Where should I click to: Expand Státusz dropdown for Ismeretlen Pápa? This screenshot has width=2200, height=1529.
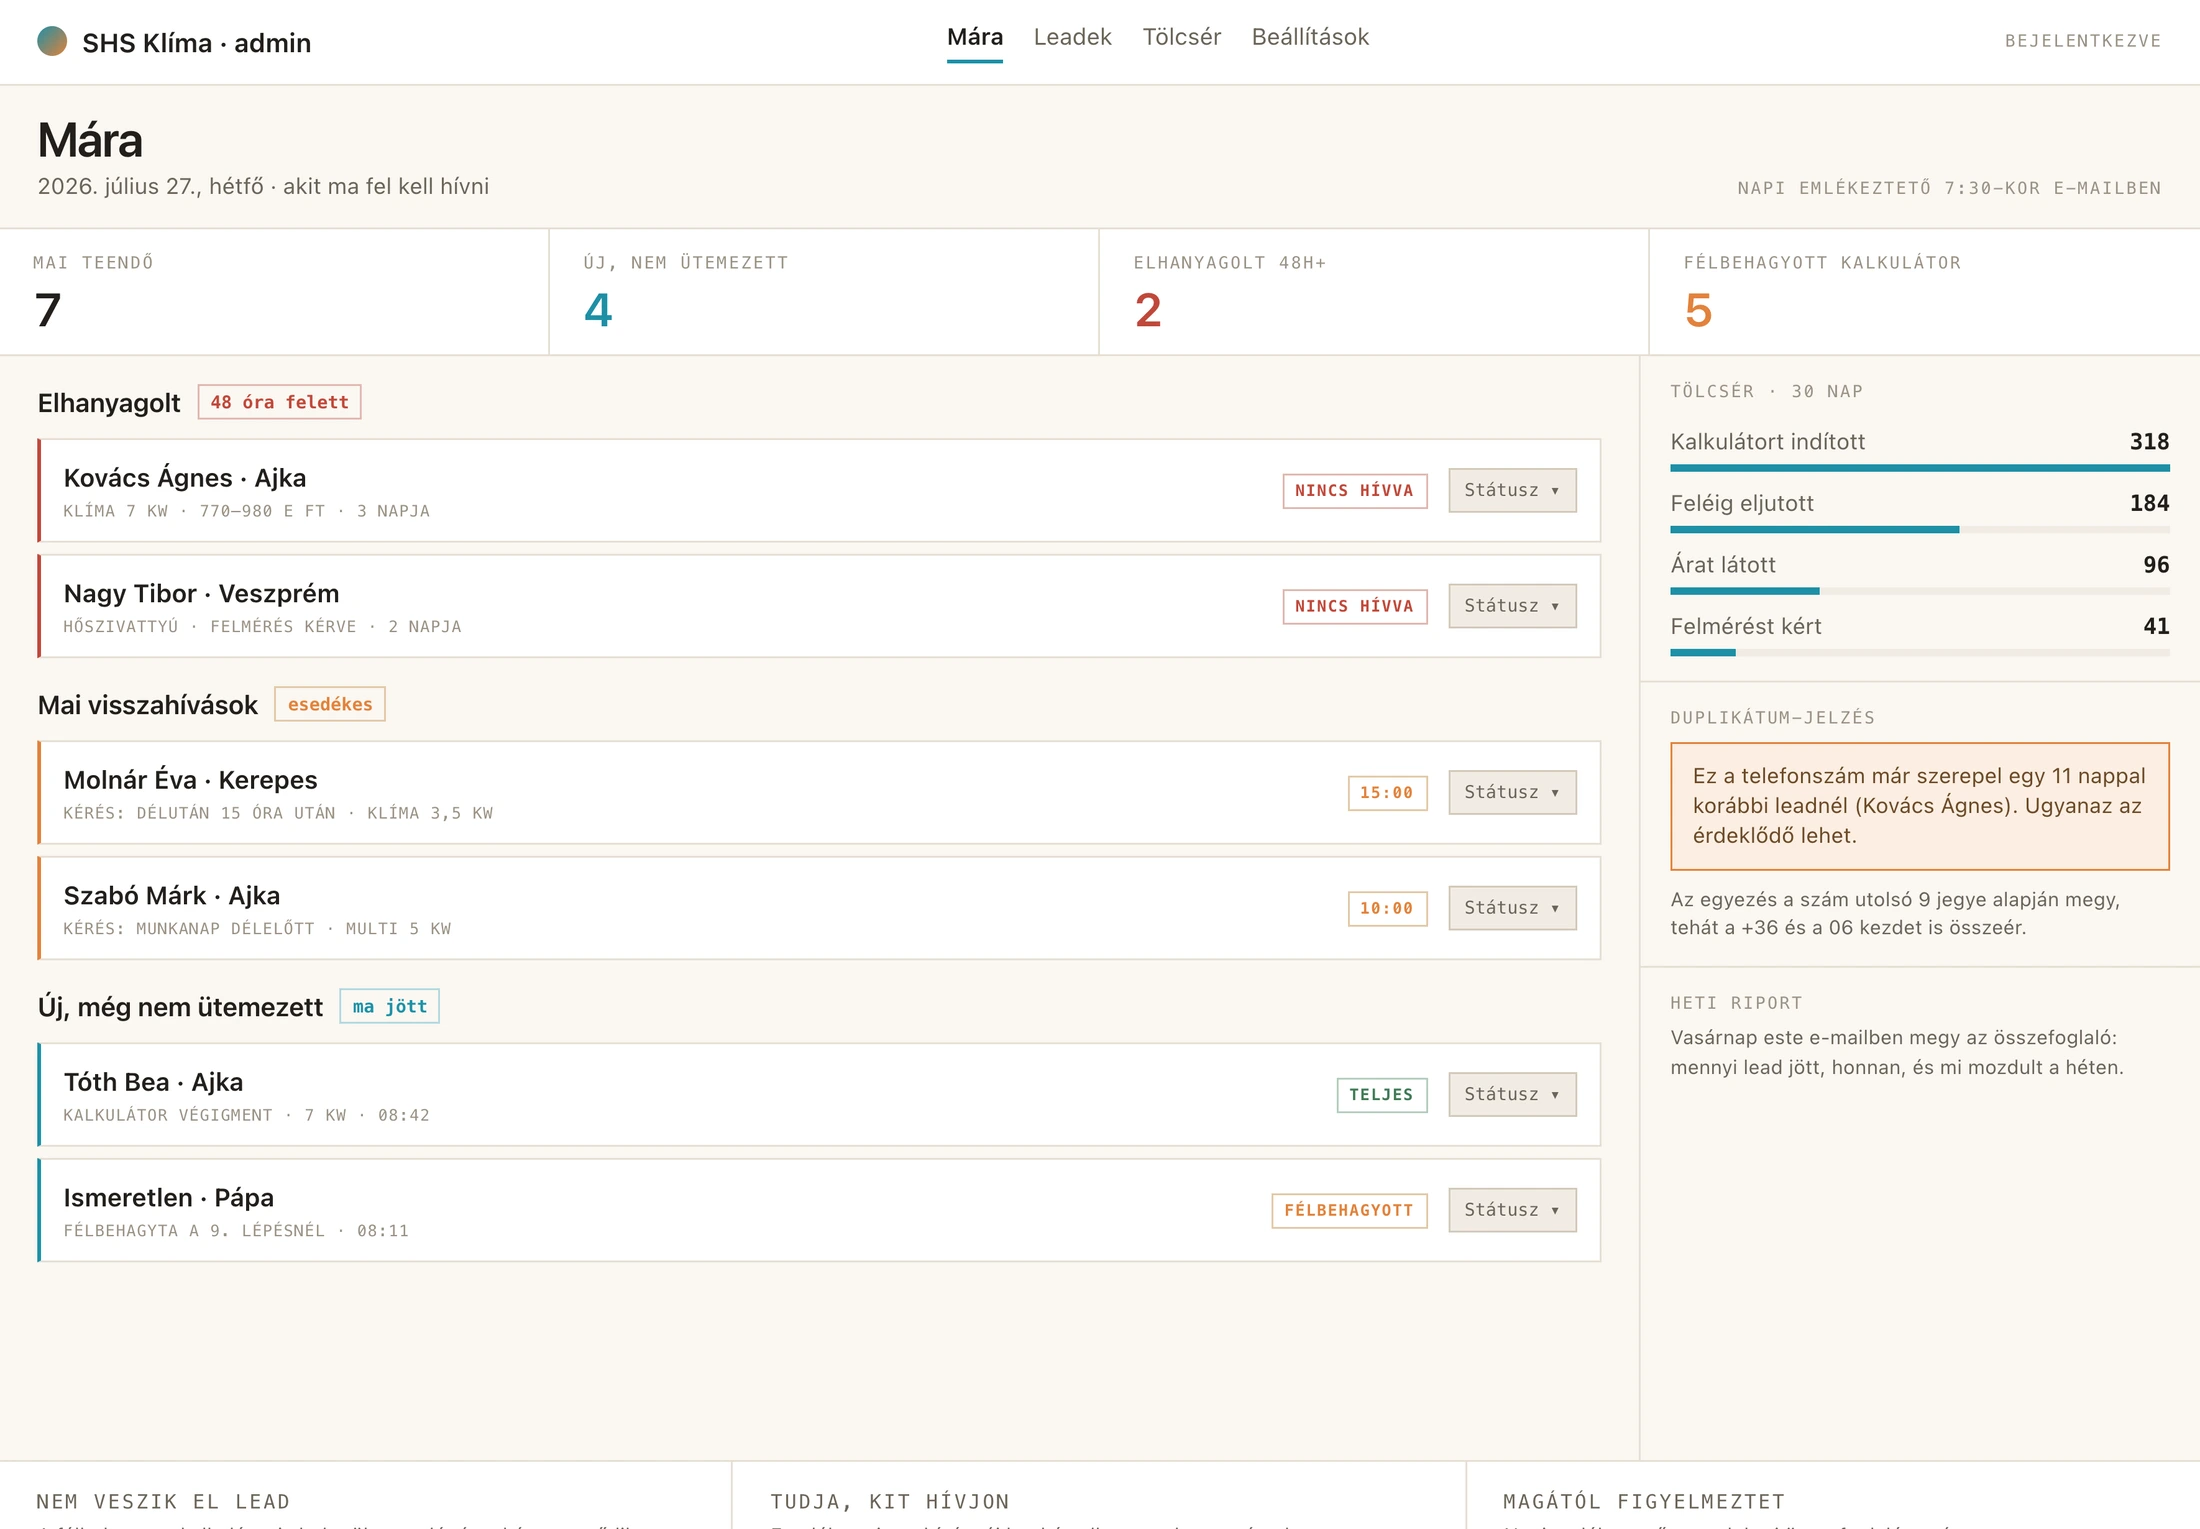(1512, 1210)
